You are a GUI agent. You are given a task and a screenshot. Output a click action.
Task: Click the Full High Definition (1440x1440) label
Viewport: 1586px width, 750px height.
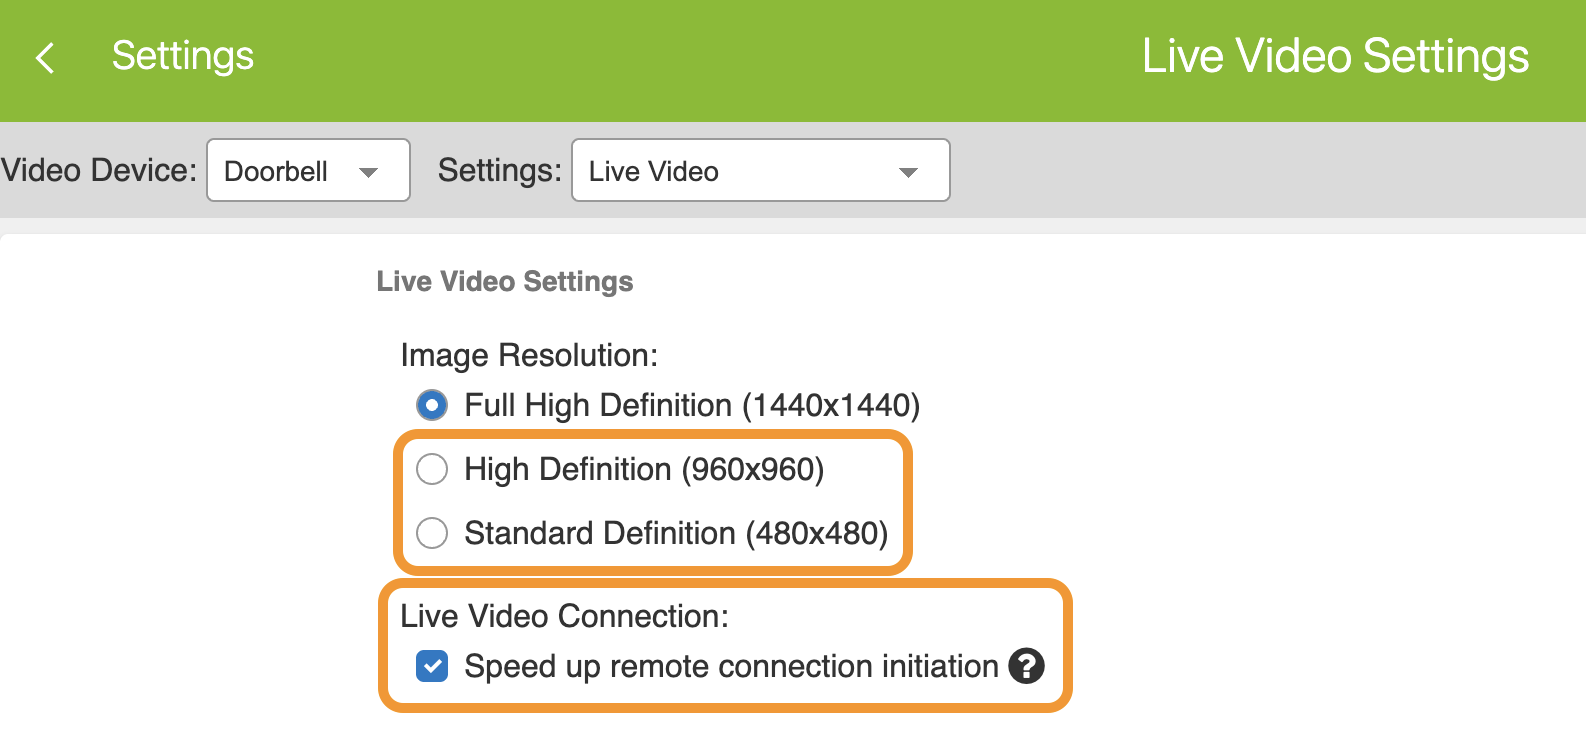coord(692,405)
